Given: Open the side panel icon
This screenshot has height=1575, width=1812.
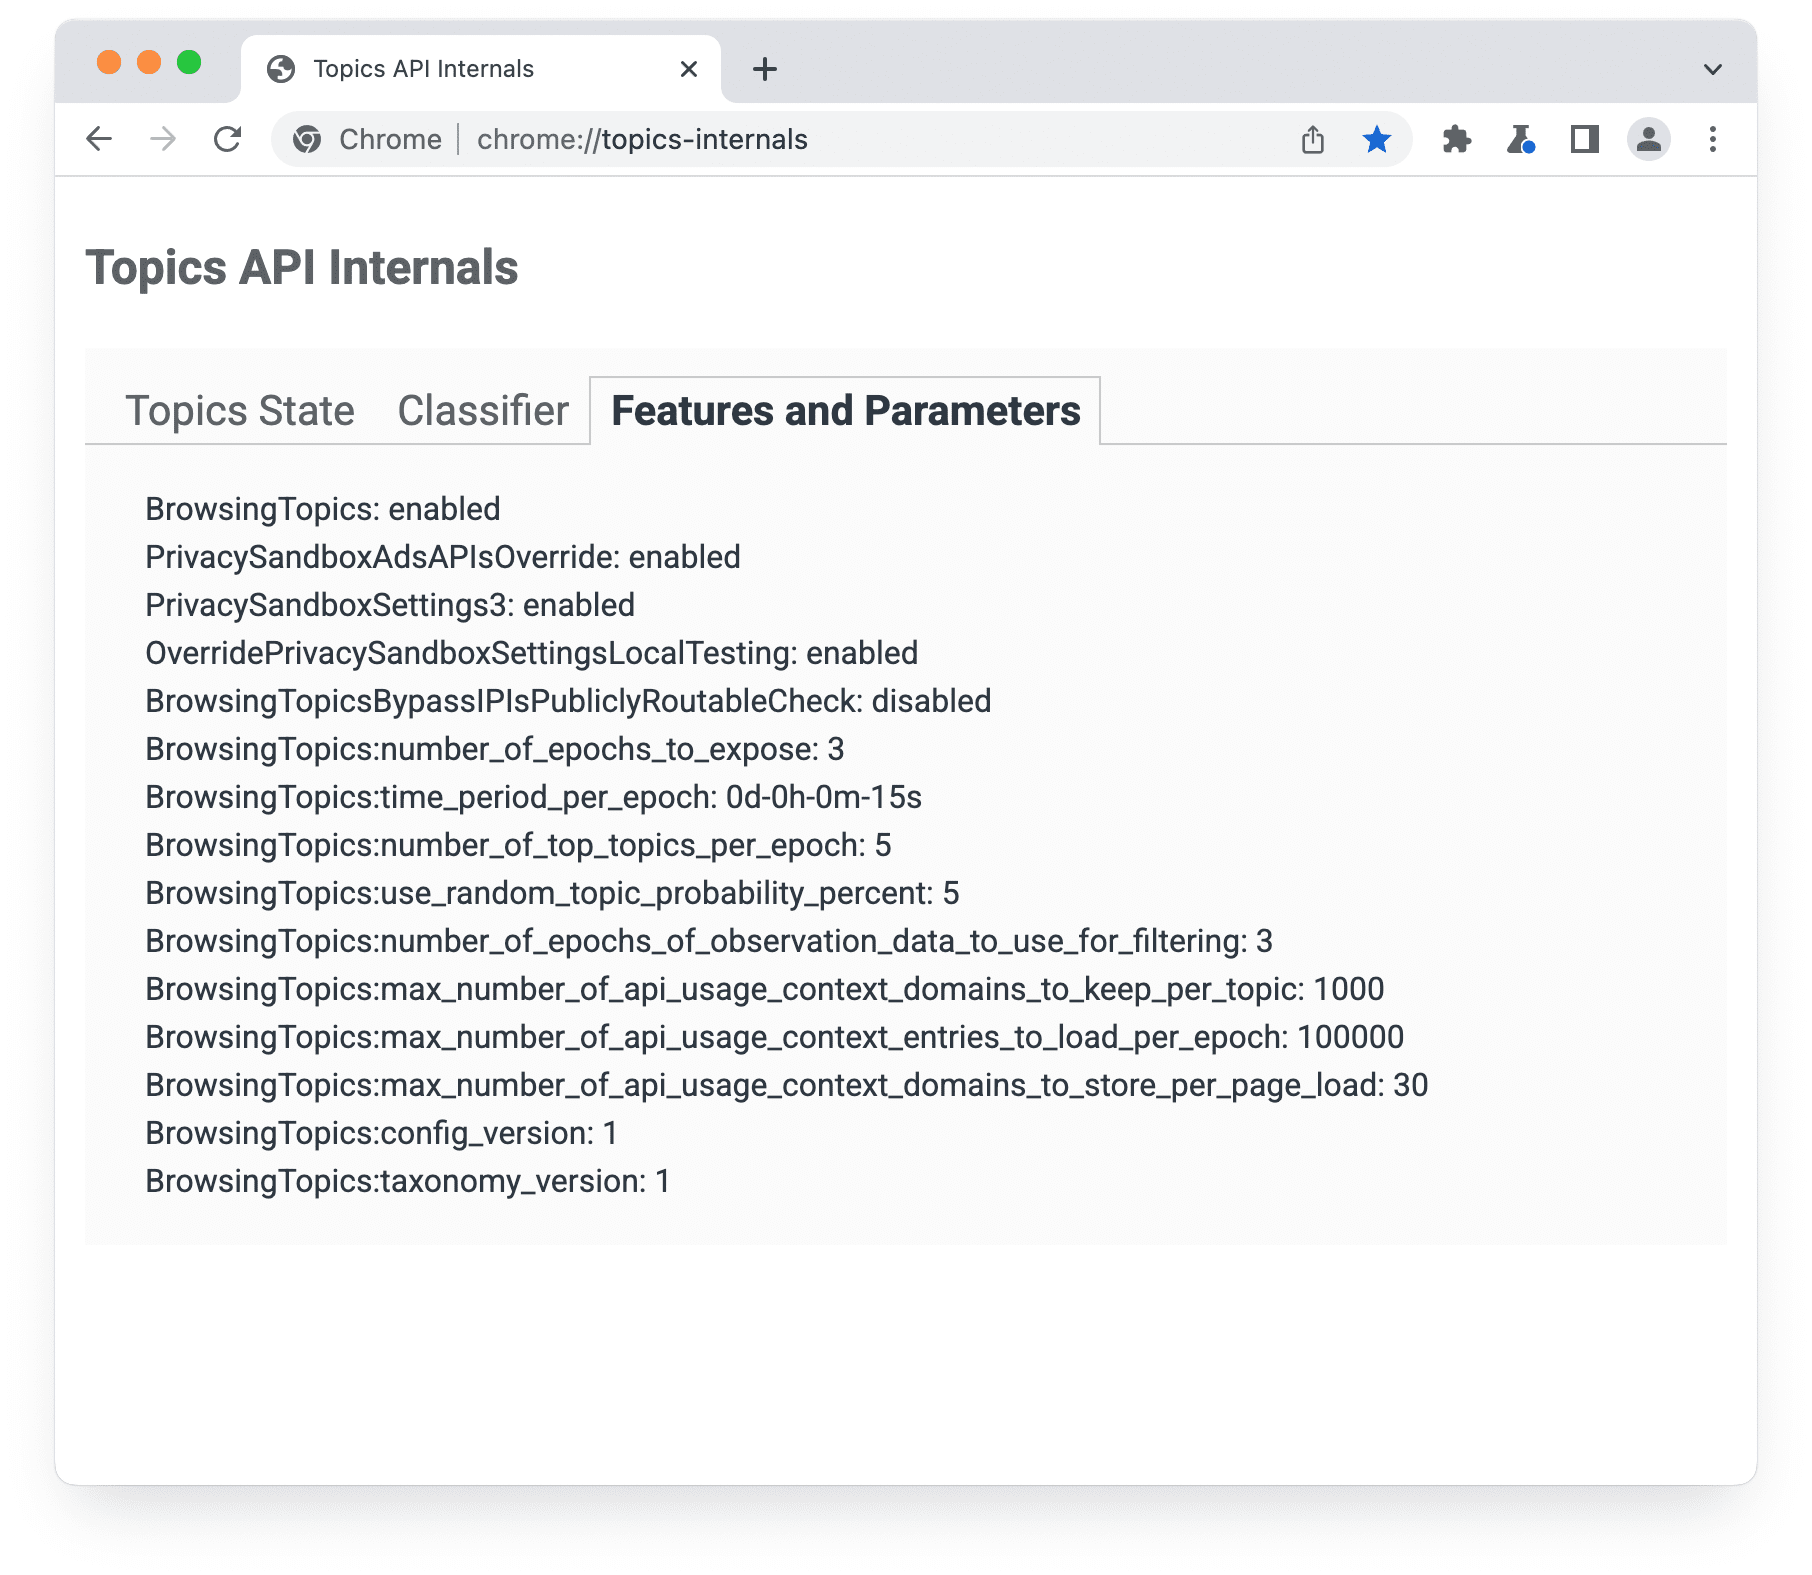Looking at the screenshot, I should pos(1584,139).
